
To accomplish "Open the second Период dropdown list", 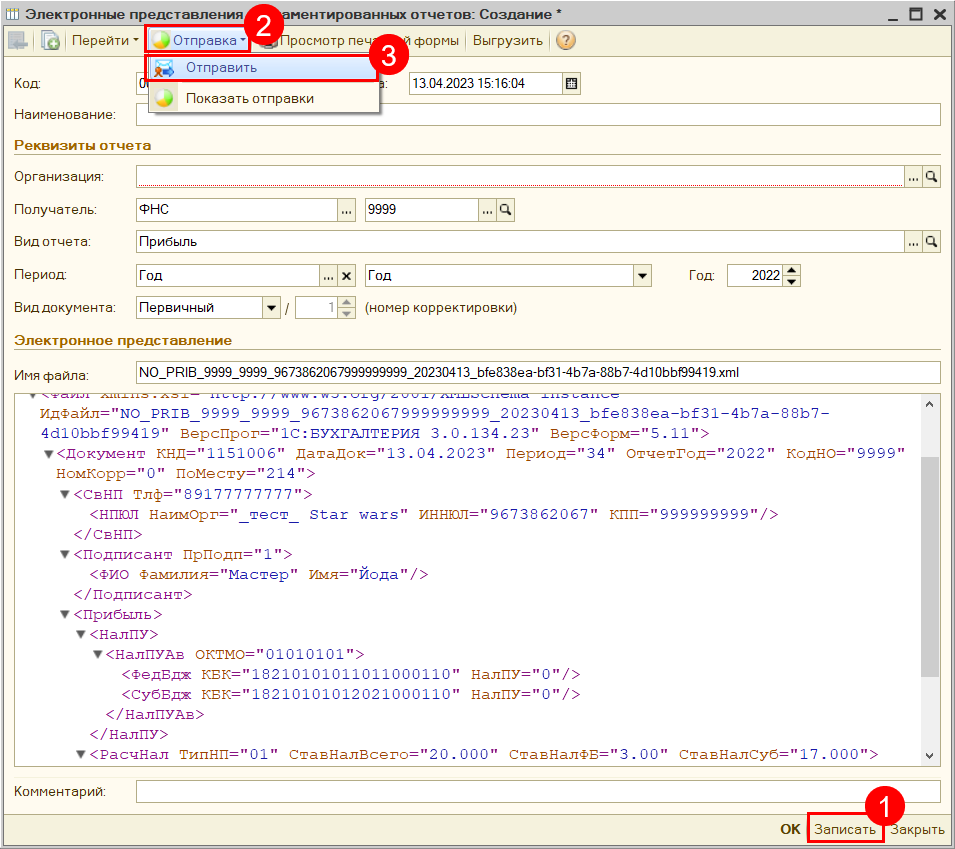I will point(643,275).
